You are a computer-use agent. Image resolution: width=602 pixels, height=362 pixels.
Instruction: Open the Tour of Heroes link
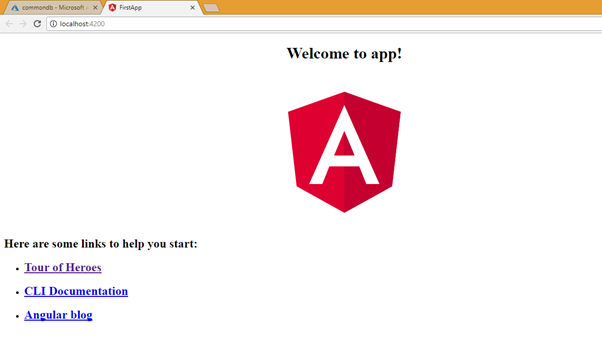[63, 267]
